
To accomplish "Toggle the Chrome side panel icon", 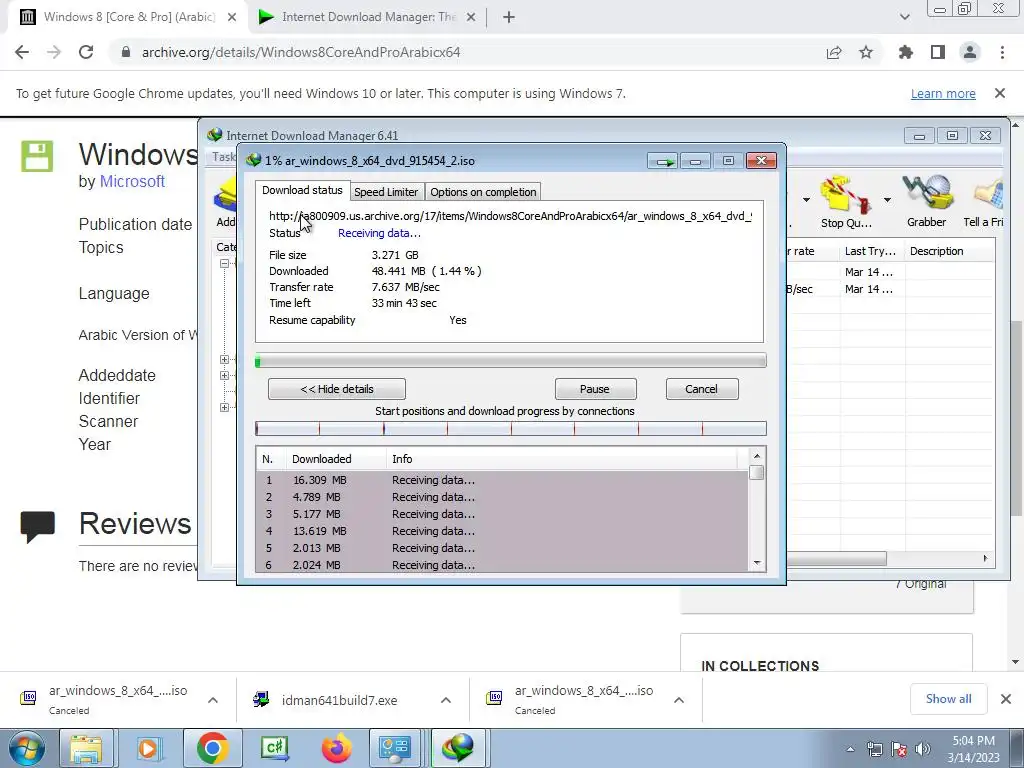I will point(938,52).
